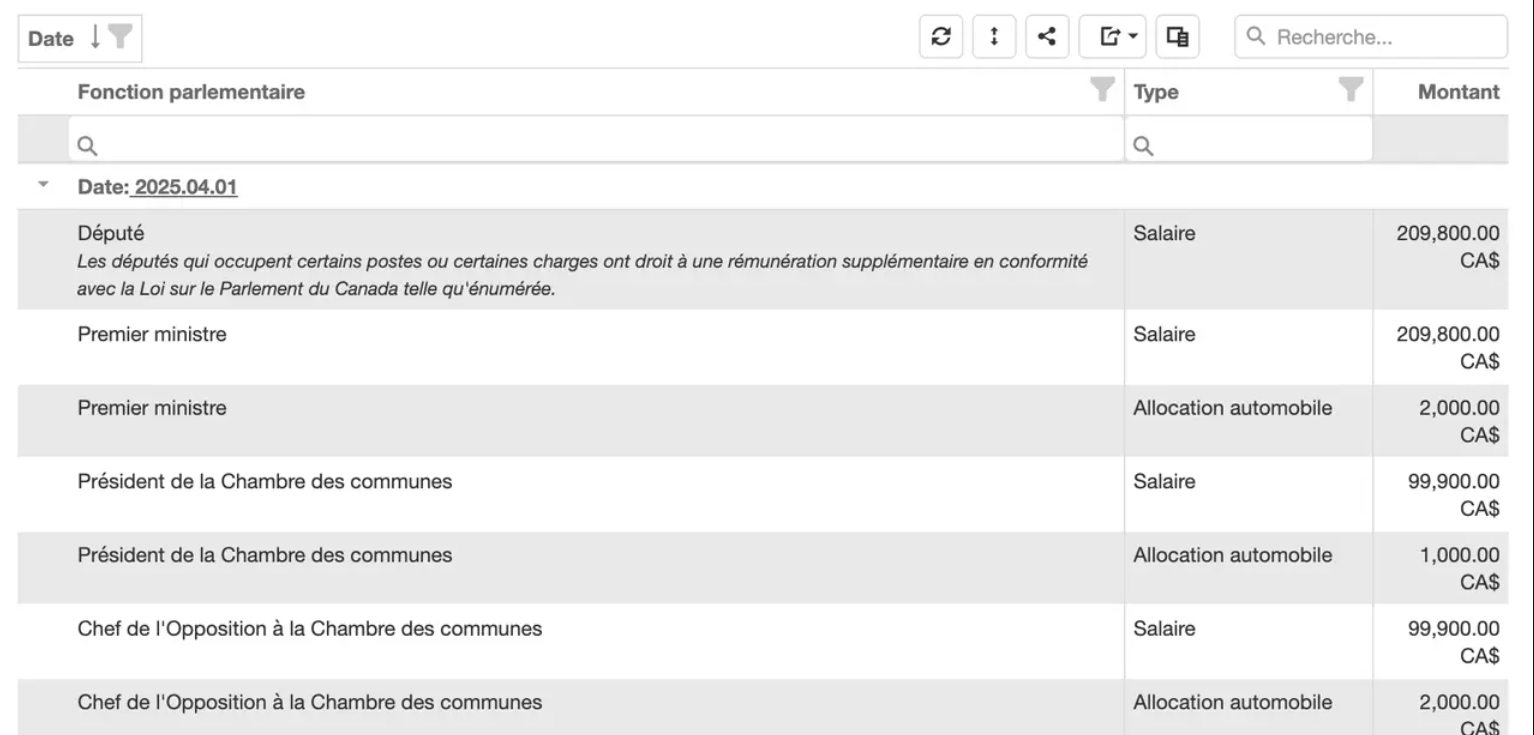The image size is (1534, 735).
Task: Sort by Montant column header
Action: 1457,92
